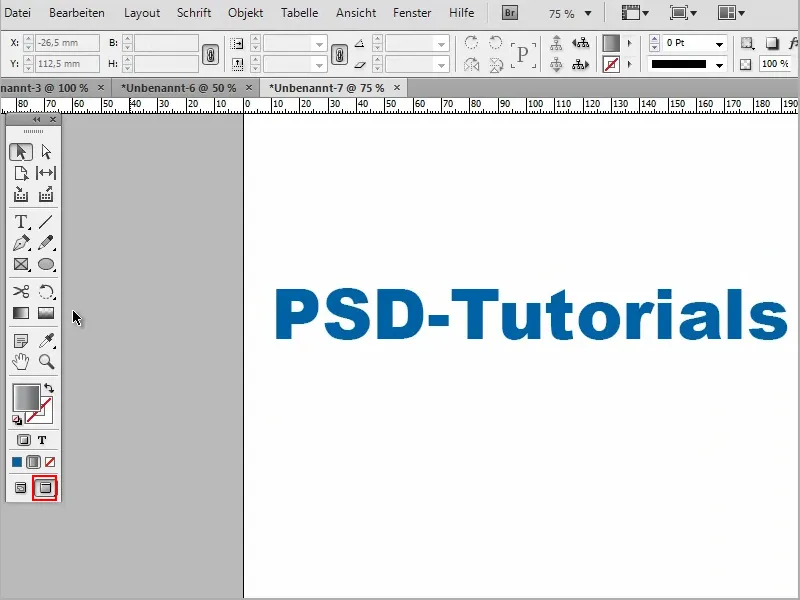Toggle constrain width and height proportions
Image resolution: width=800 pixels, height=600 pixels.
(x=210, y=54)
